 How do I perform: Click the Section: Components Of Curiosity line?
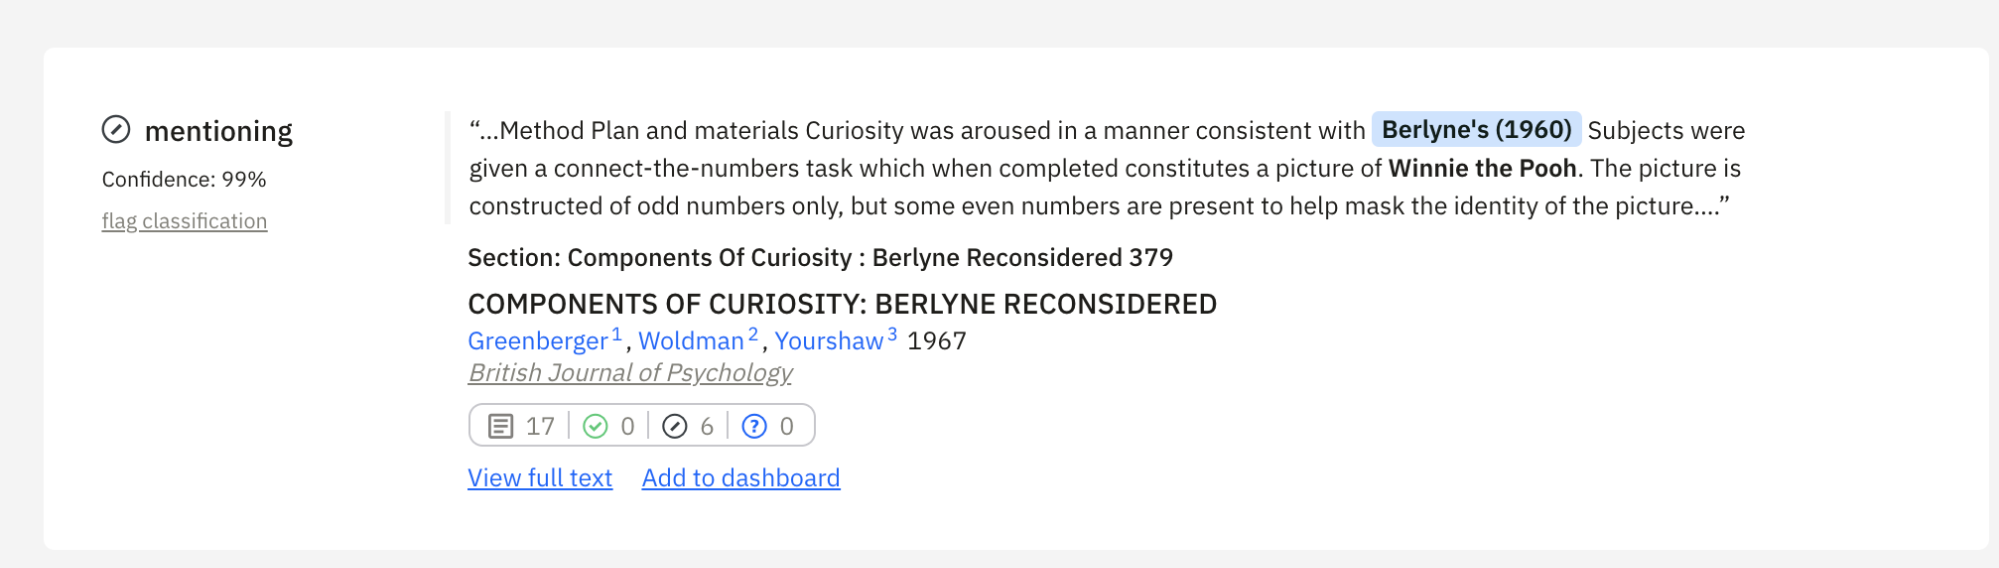[x=820, y=258]
